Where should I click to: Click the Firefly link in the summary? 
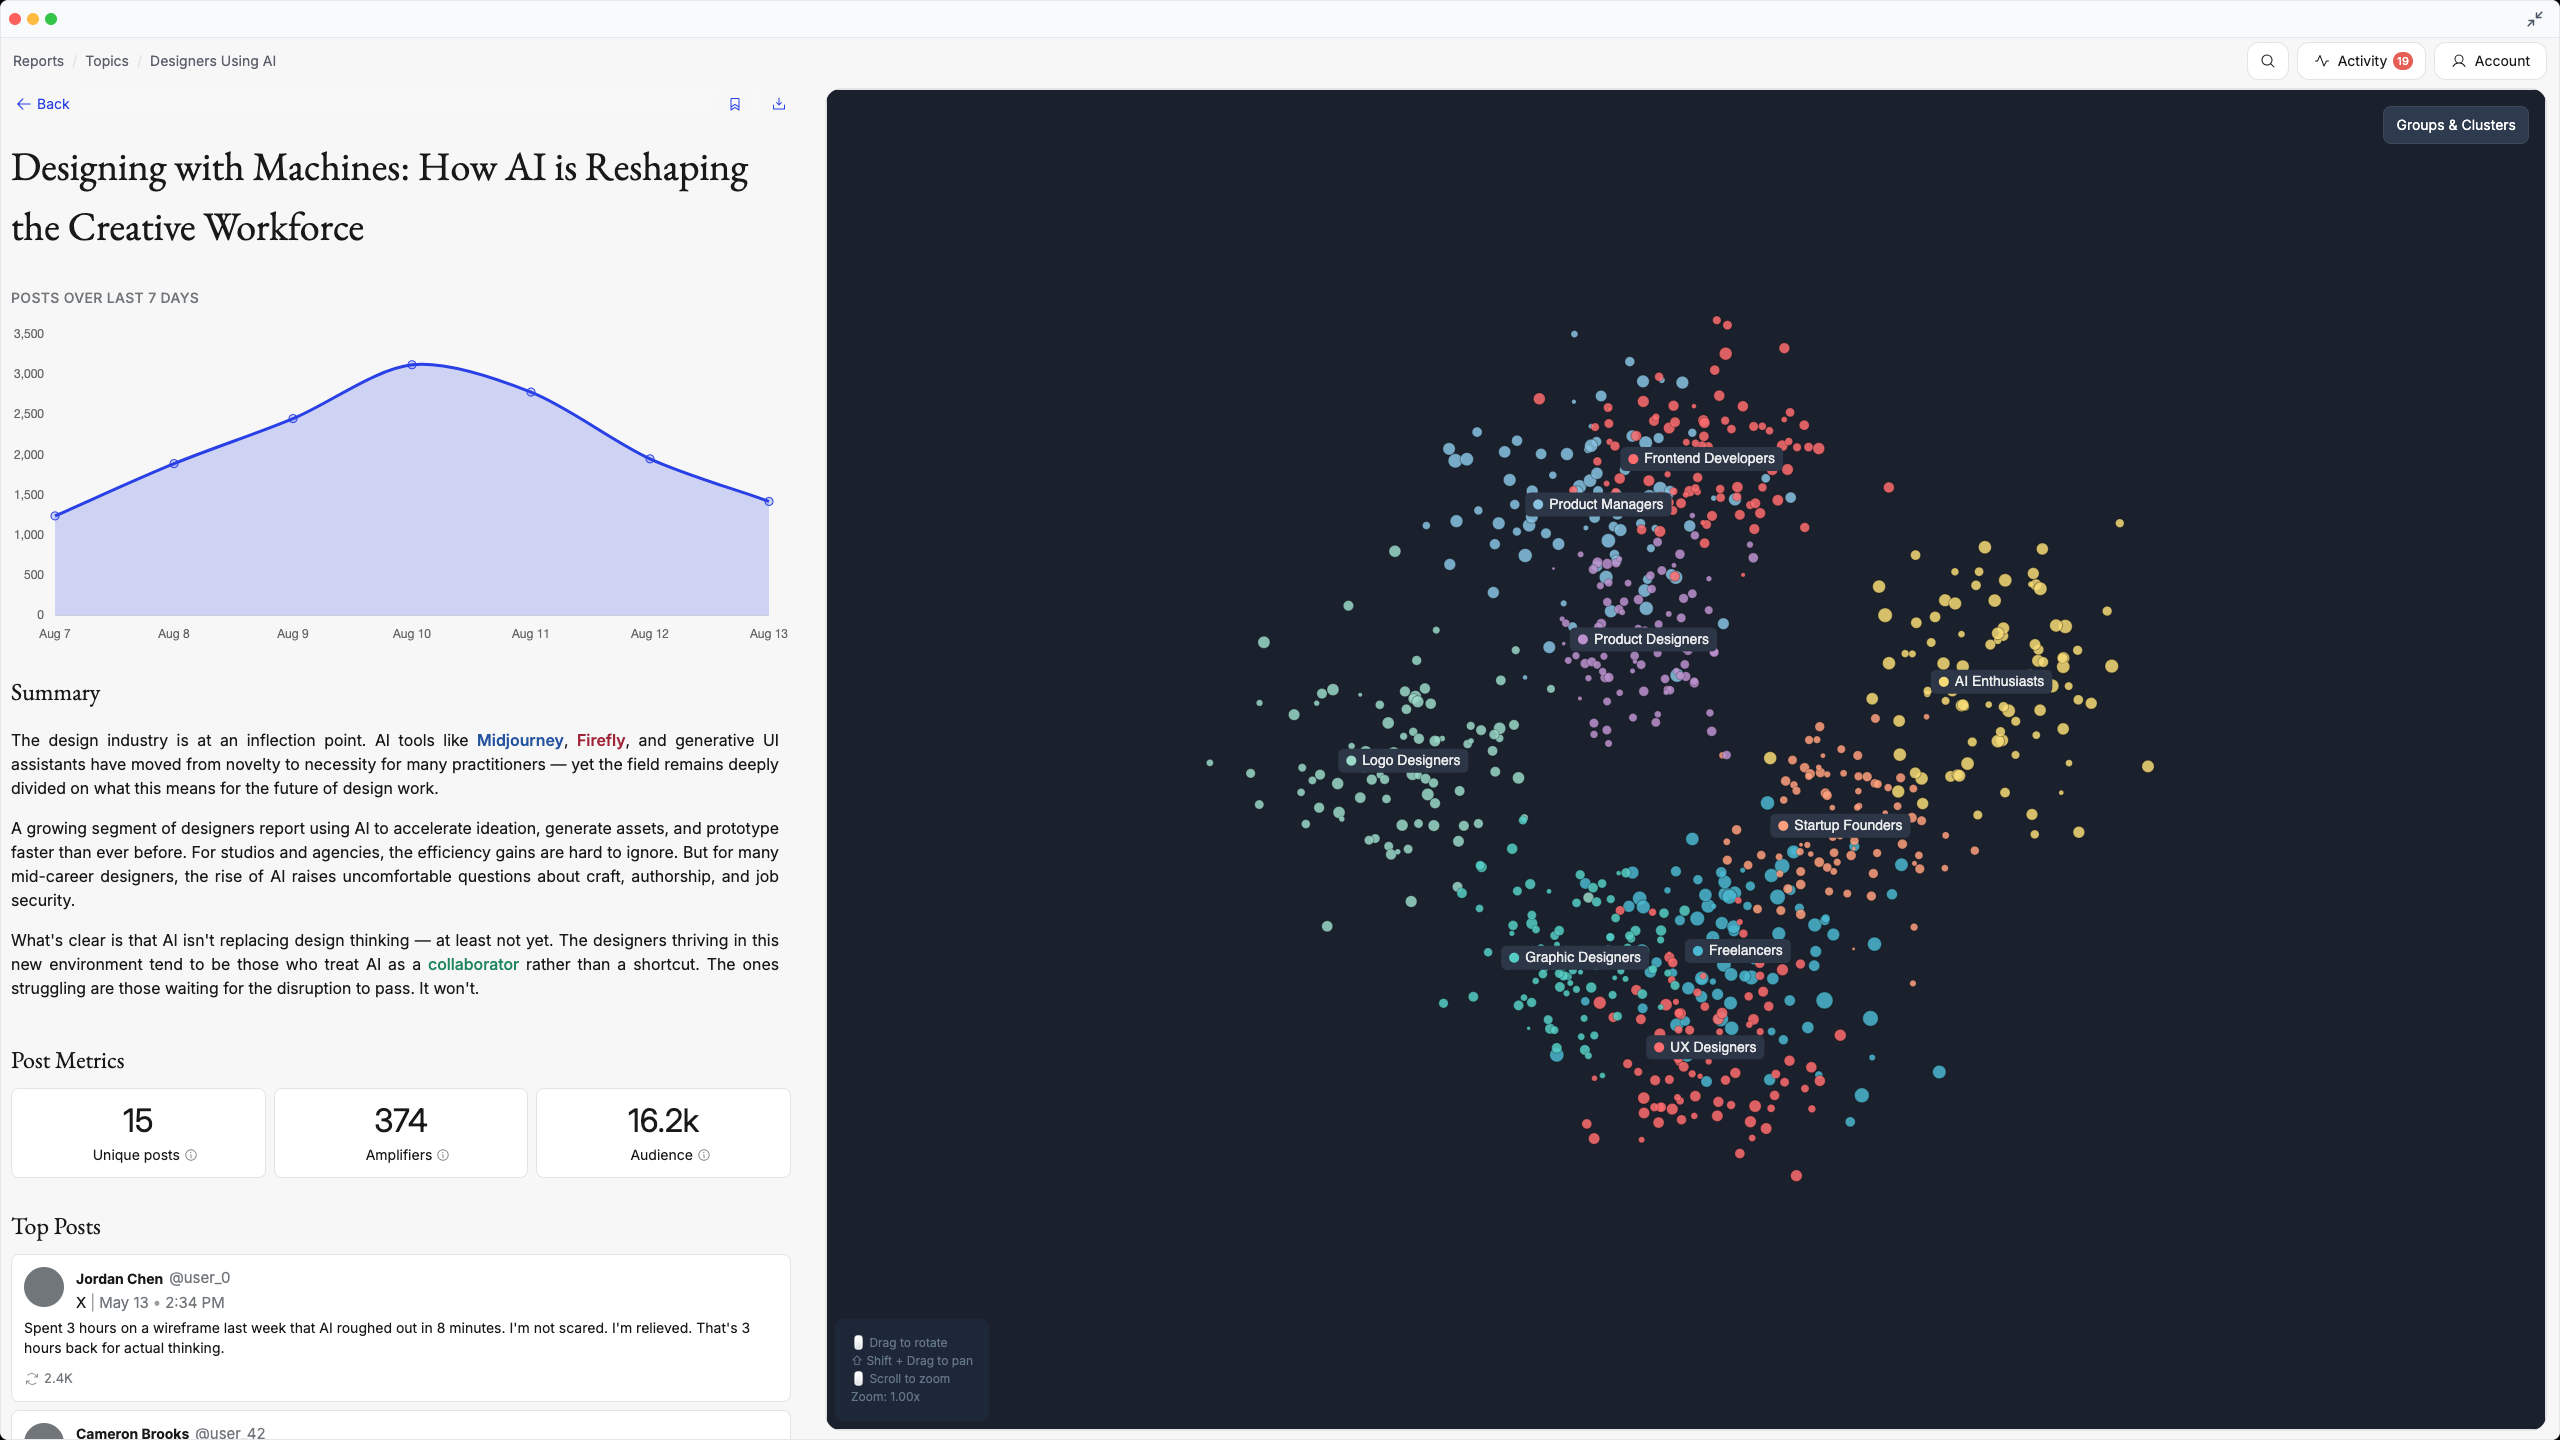point(600,740)
